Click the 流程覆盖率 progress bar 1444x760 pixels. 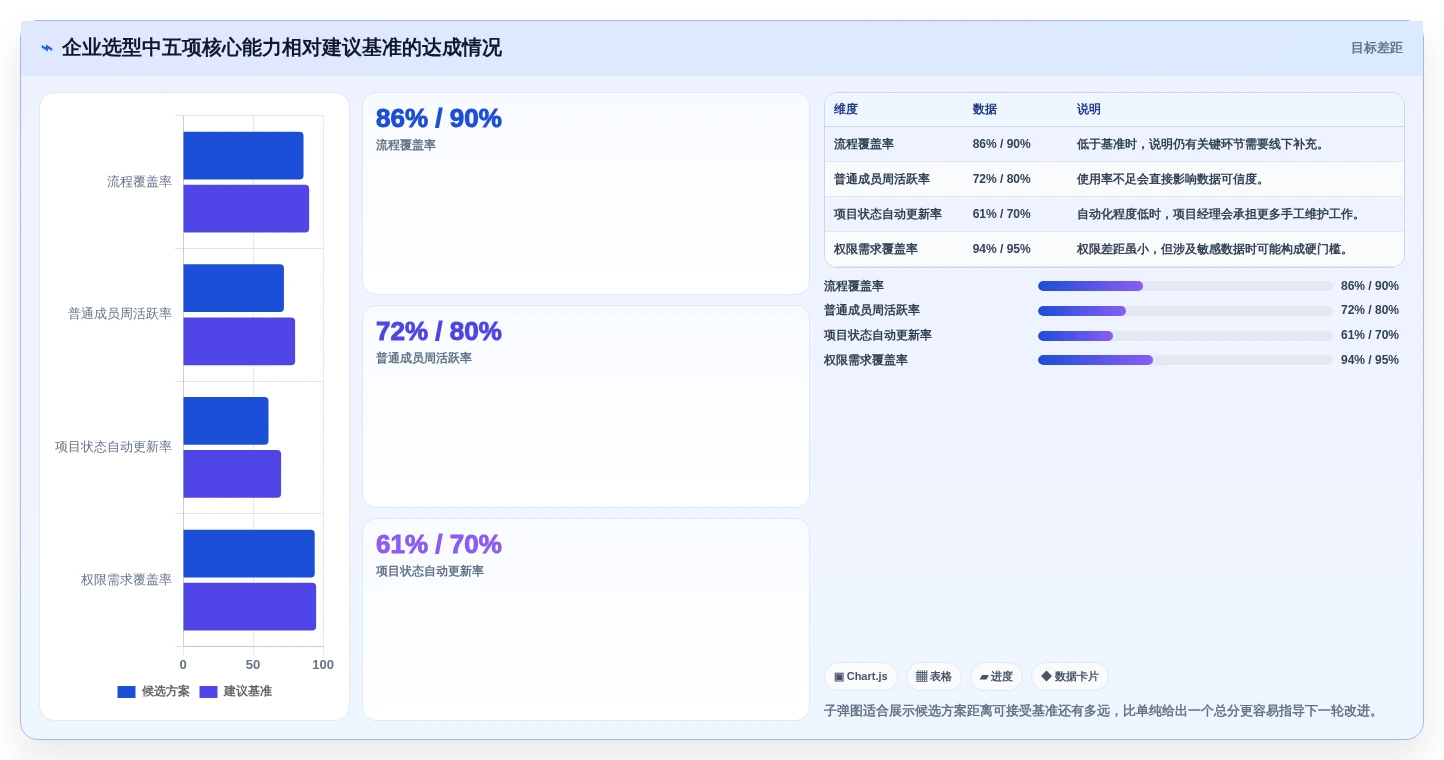(x=1185, y=286)
